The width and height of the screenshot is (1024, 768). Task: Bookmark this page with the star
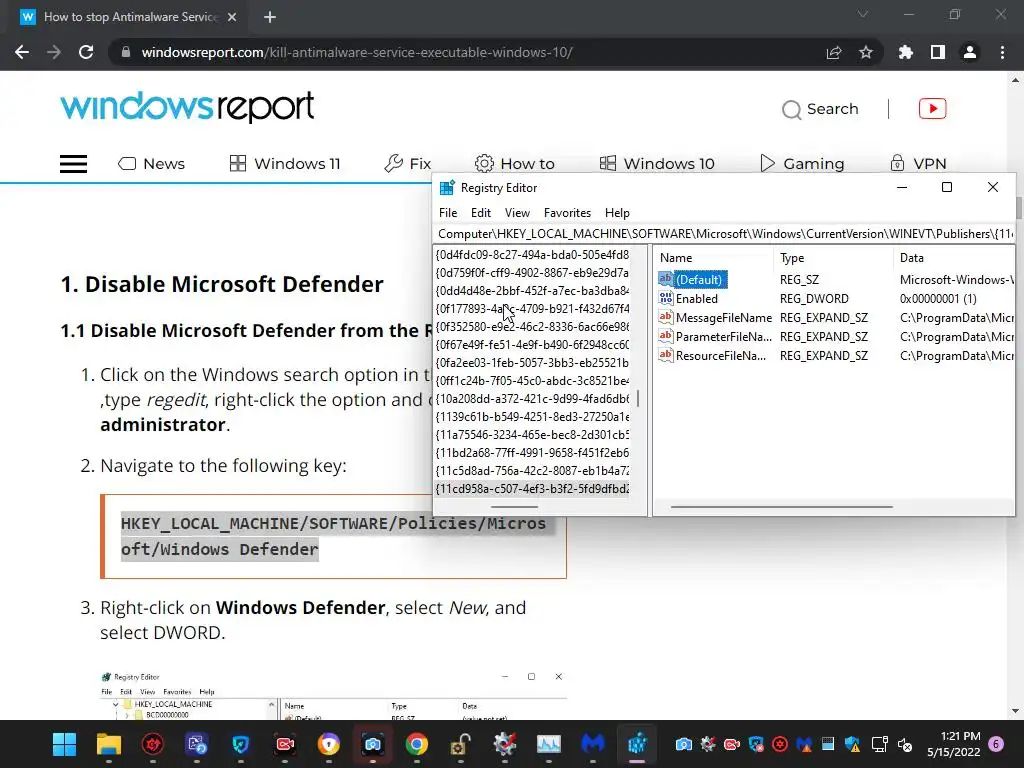(866, 52)
